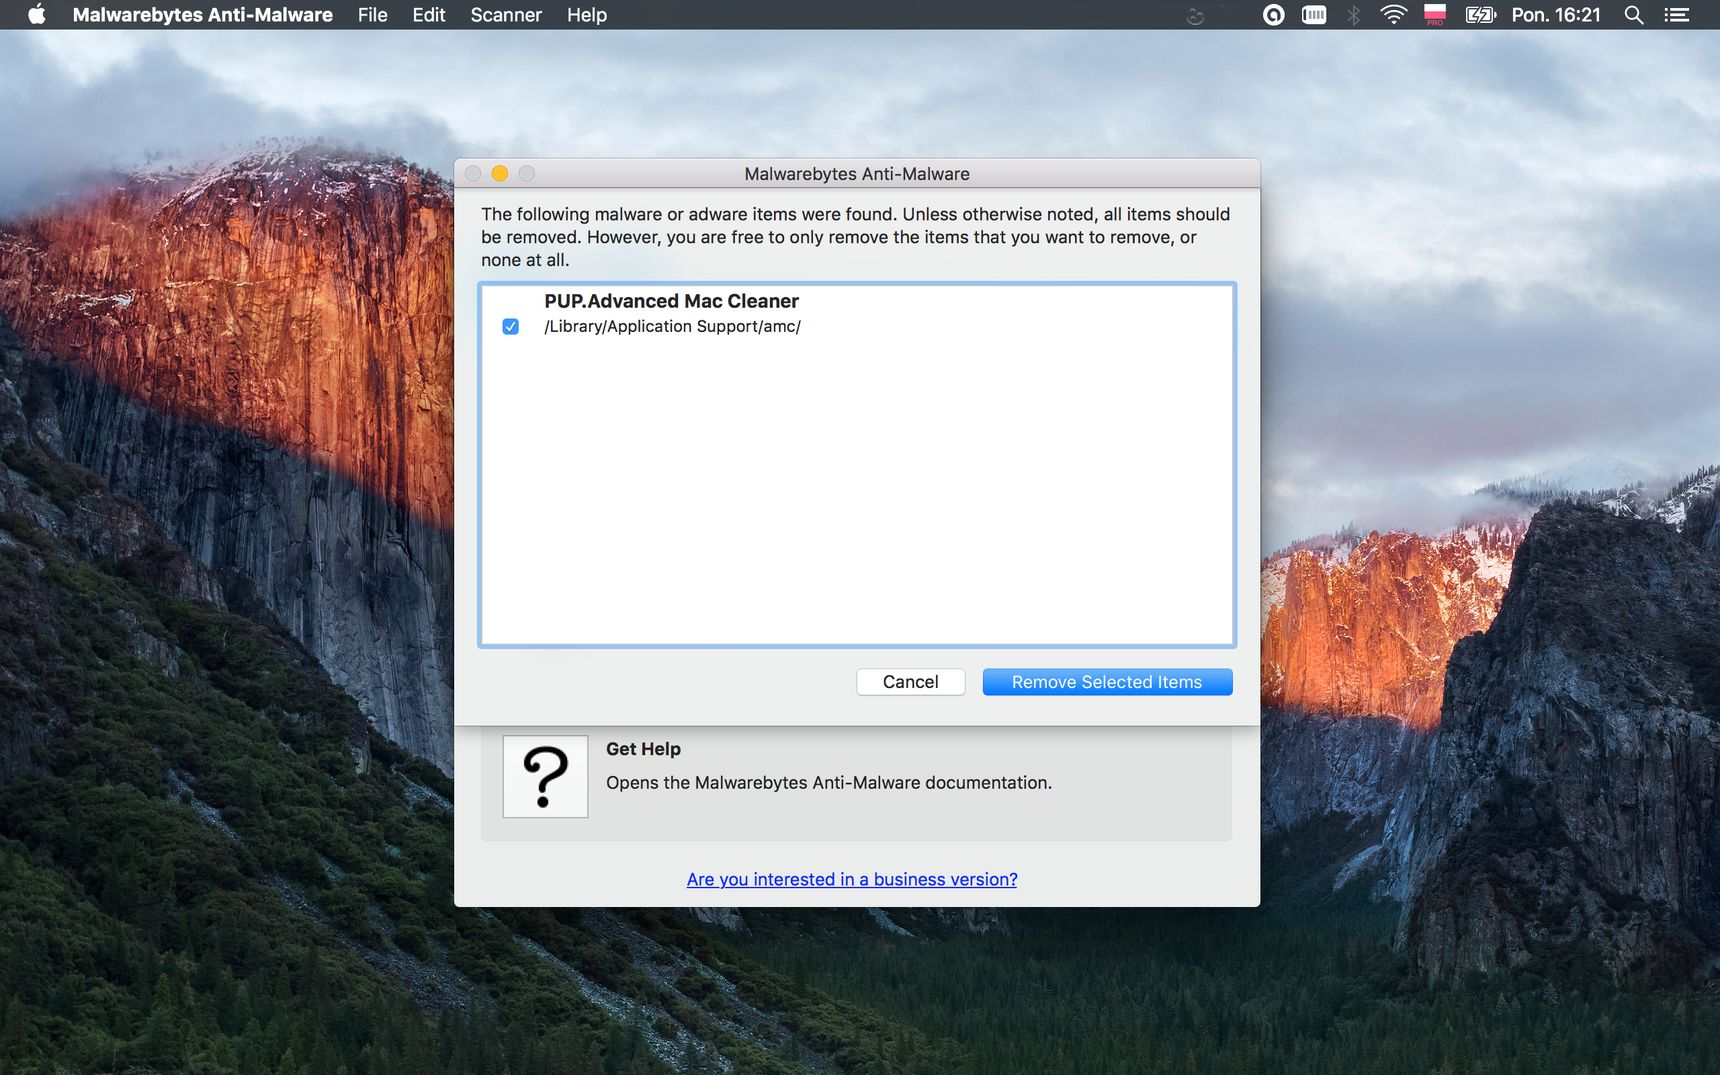The image size is (1720, 1075).
Task: Minimize the window with the yellow button
Action: pyautogui.click(x=500, y=174)
